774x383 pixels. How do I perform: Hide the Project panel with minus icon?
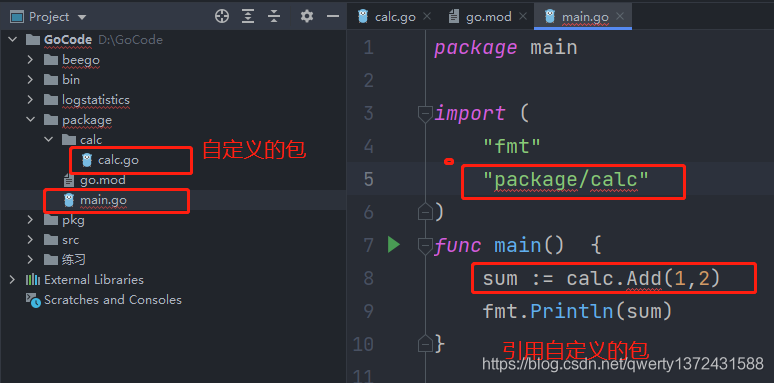coord(333,17)
